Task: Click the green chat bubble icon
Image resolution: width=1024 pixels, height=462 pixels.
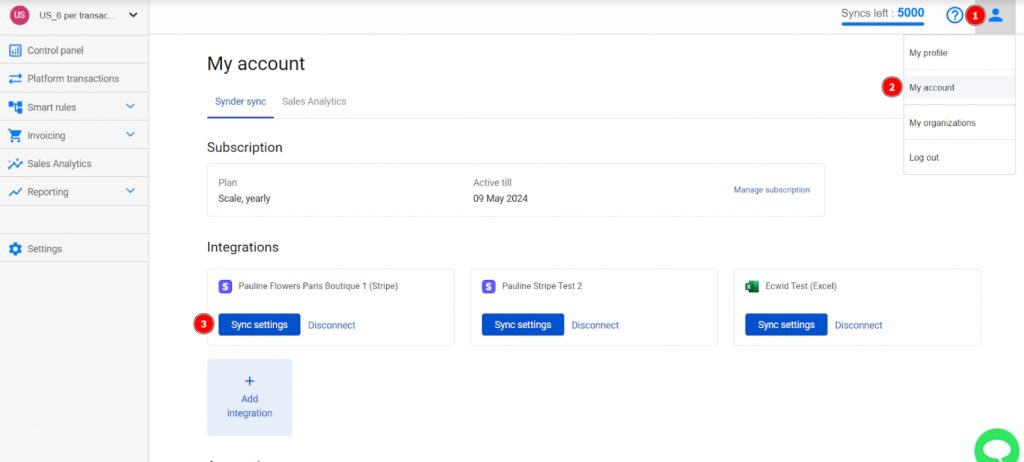Action: click(x=998, y=448)
